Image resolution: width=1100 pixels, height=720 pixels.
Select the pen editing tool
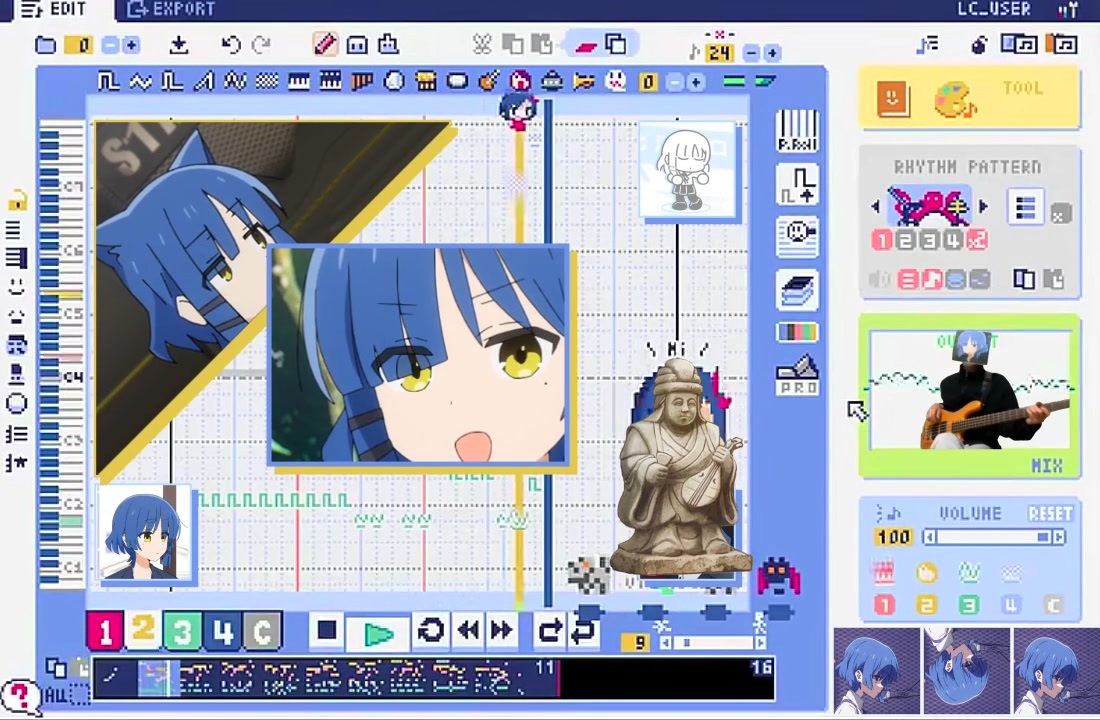coord(325,44)
